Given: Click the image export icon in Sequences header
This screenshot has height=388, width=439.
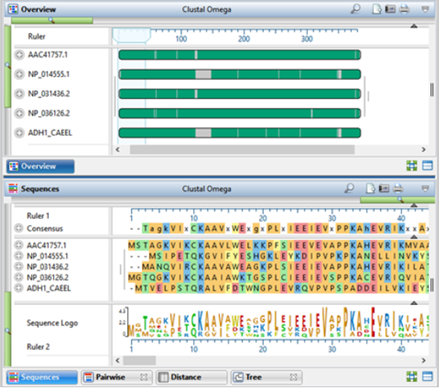Looking at the screenshot, I should coord(384,188).
